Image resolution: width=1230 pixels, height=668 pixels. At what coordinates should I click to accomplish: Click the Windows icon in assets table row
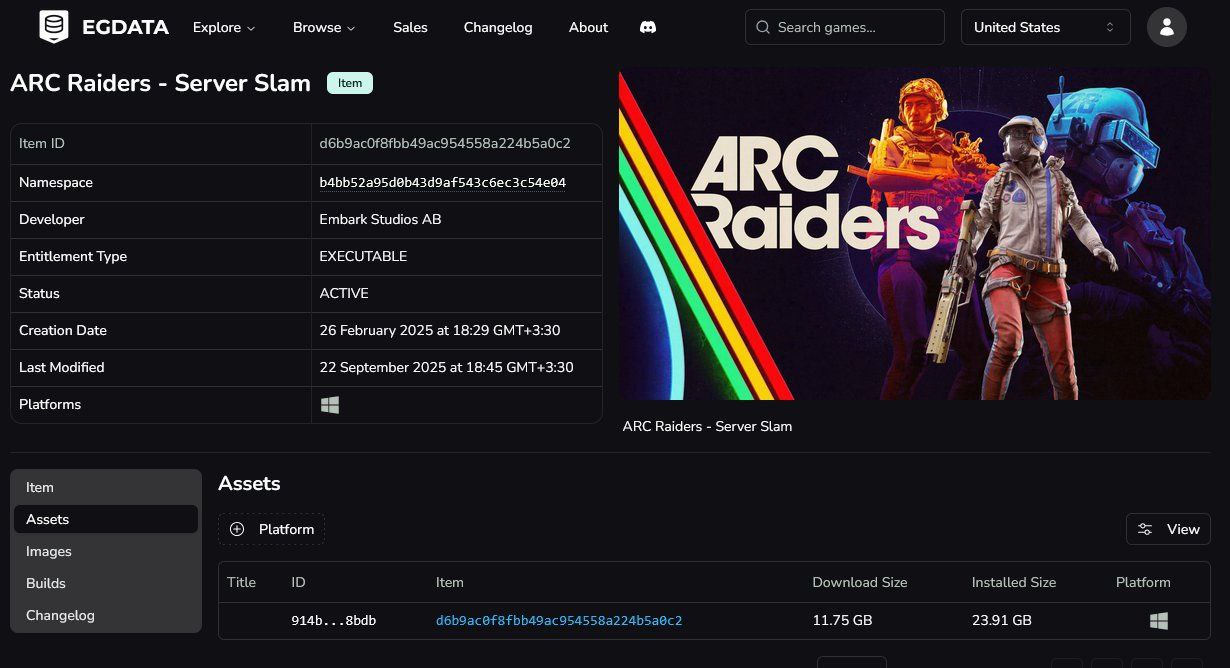coord(1159,621)
